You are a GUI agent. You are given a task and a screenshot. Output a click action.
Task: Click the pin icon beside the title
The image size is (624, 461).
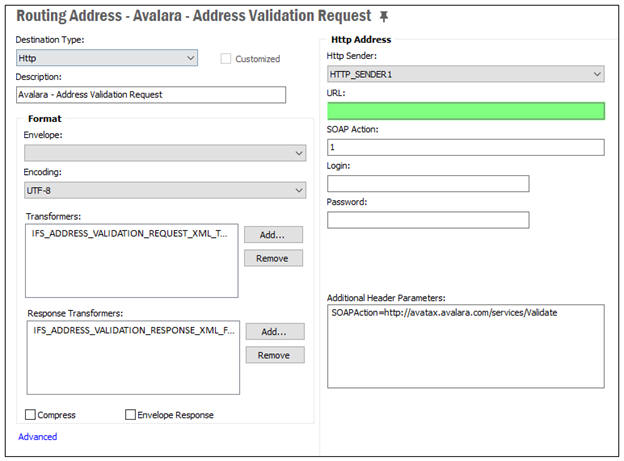pyautogui.click(x=383, y=16)
